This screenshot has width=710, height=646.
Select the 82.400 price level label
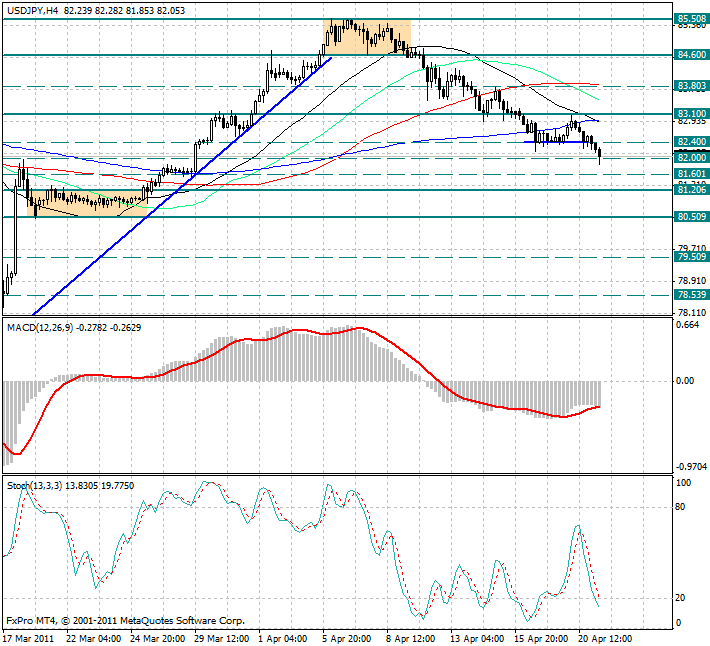point(692,142)
